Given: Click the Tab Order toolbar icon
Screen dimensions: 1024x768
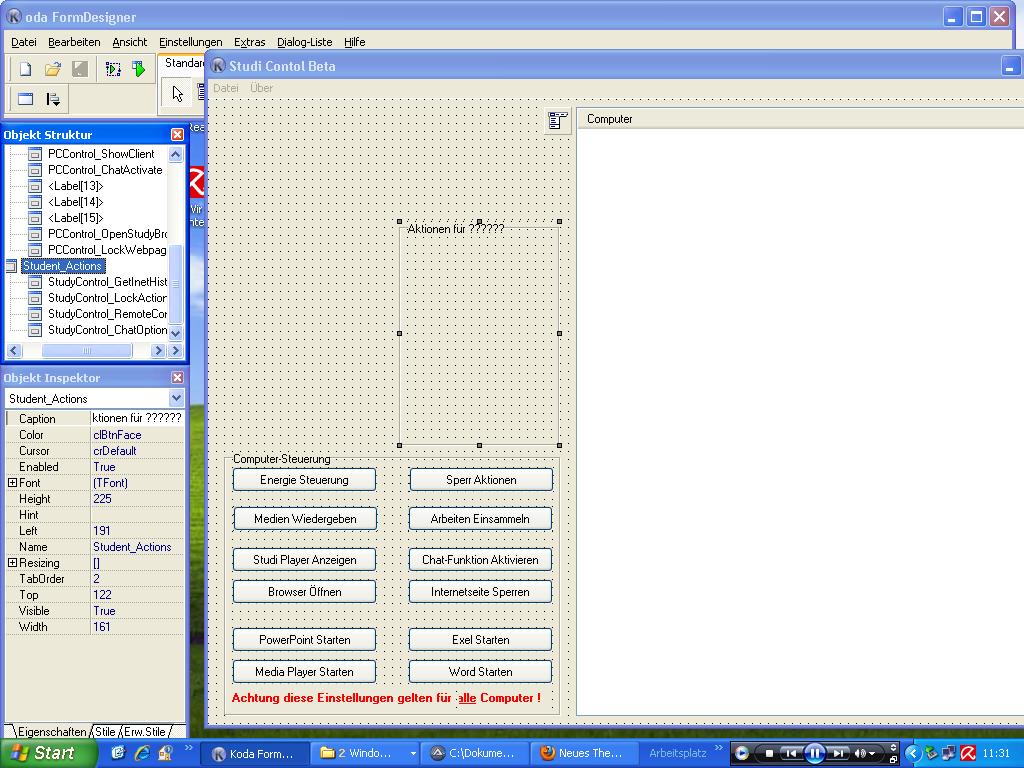Looking at the screenshot, I should pyautogui.click(x=53, y=99).
